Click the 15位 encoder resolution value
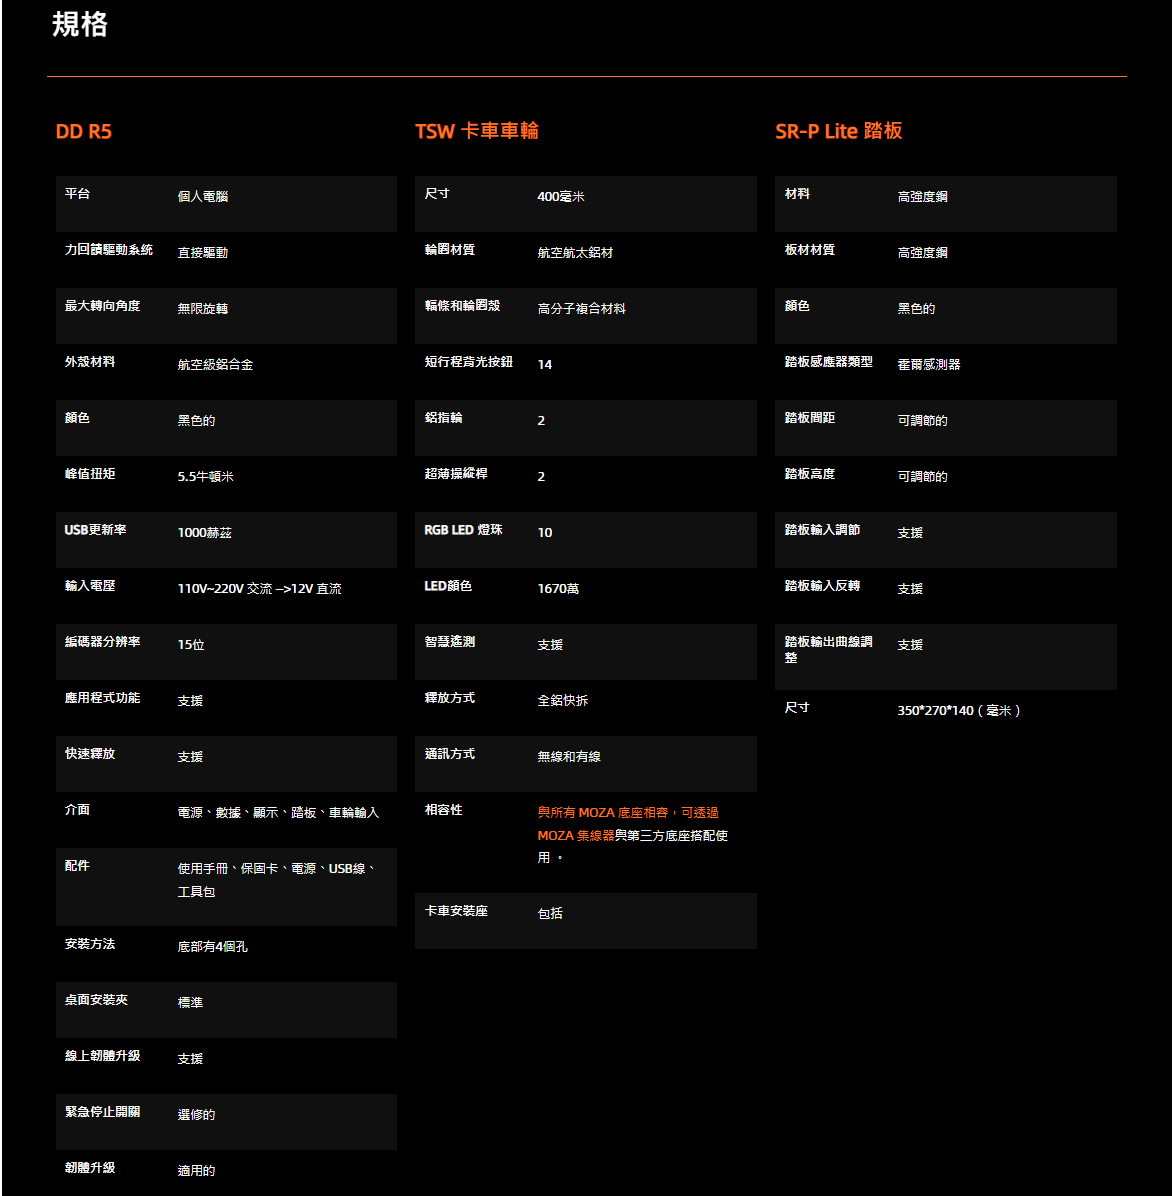The width and height of the screenshot is (1172, 1196). pyautogui.click(x=191, y=645)
